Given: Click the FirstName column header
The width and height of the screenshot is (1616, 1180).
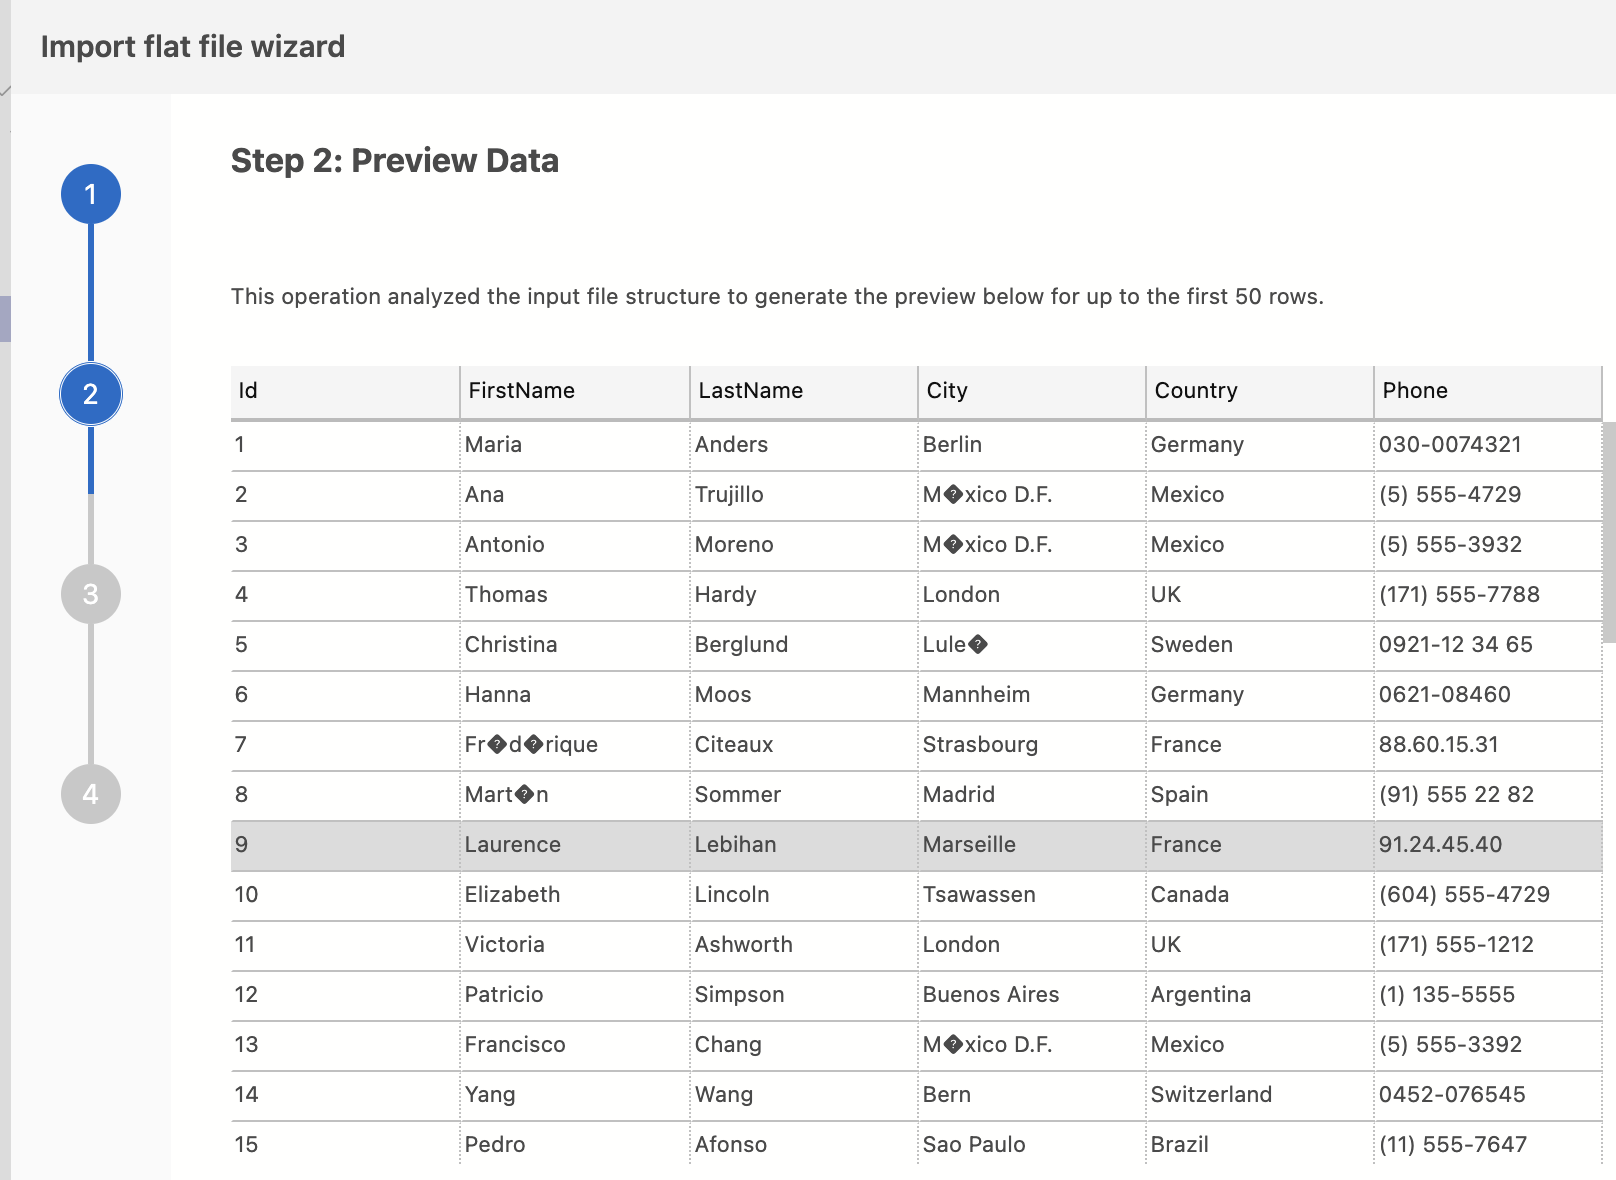Looking at the screenshot, I should (x=575, y=391).
